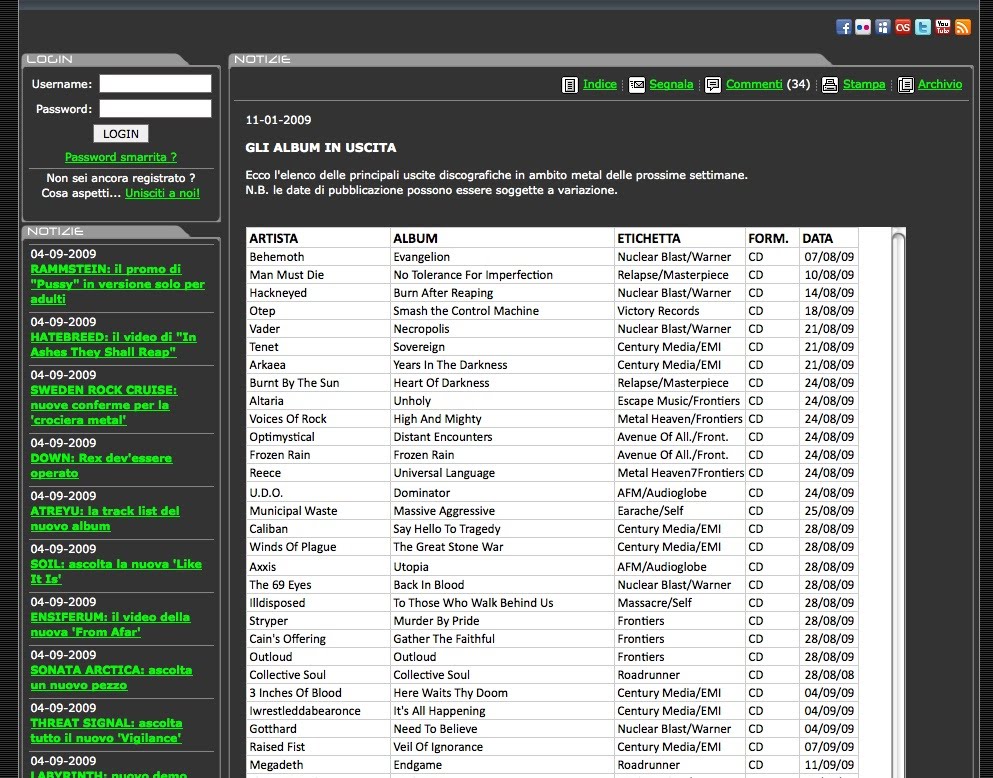Click the document icon beside Indice
993x778 pixels.
(570, 85)
